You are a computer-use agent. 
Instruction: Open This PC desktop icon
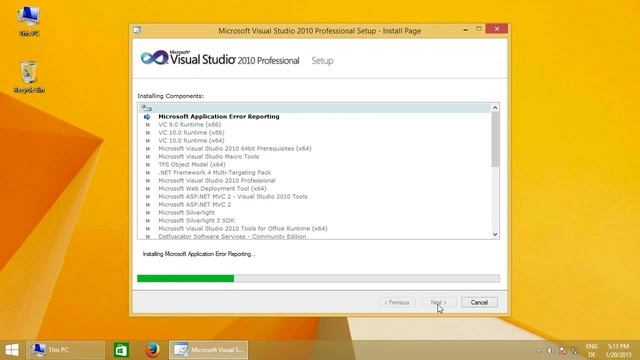pos(29,21)
